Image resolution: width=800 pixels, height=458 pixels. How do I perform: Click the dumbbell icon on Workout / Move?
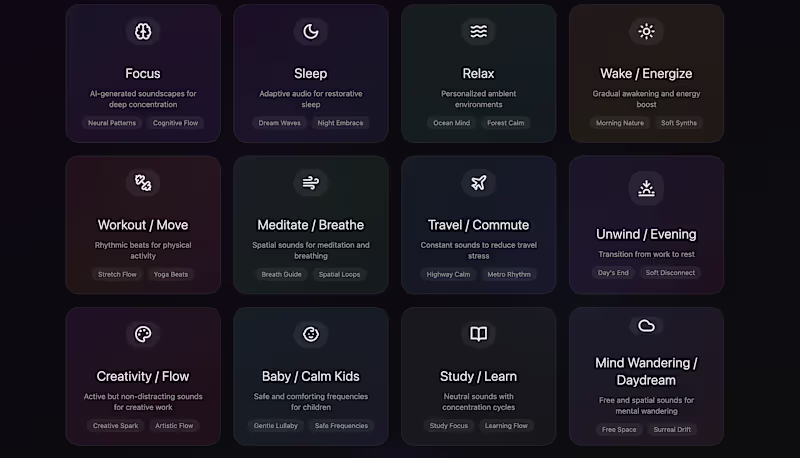[x=143, y=183]
